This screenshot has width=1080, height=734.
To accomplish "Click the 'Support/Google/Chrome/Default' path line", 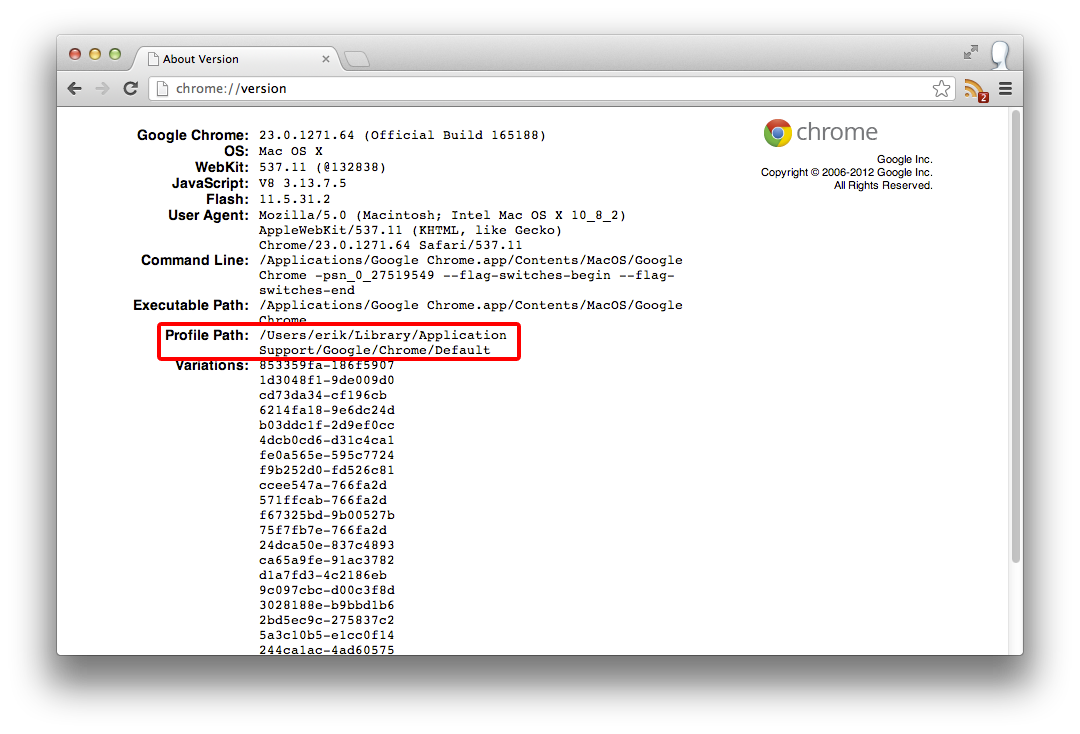I will [x=375, y=350].
